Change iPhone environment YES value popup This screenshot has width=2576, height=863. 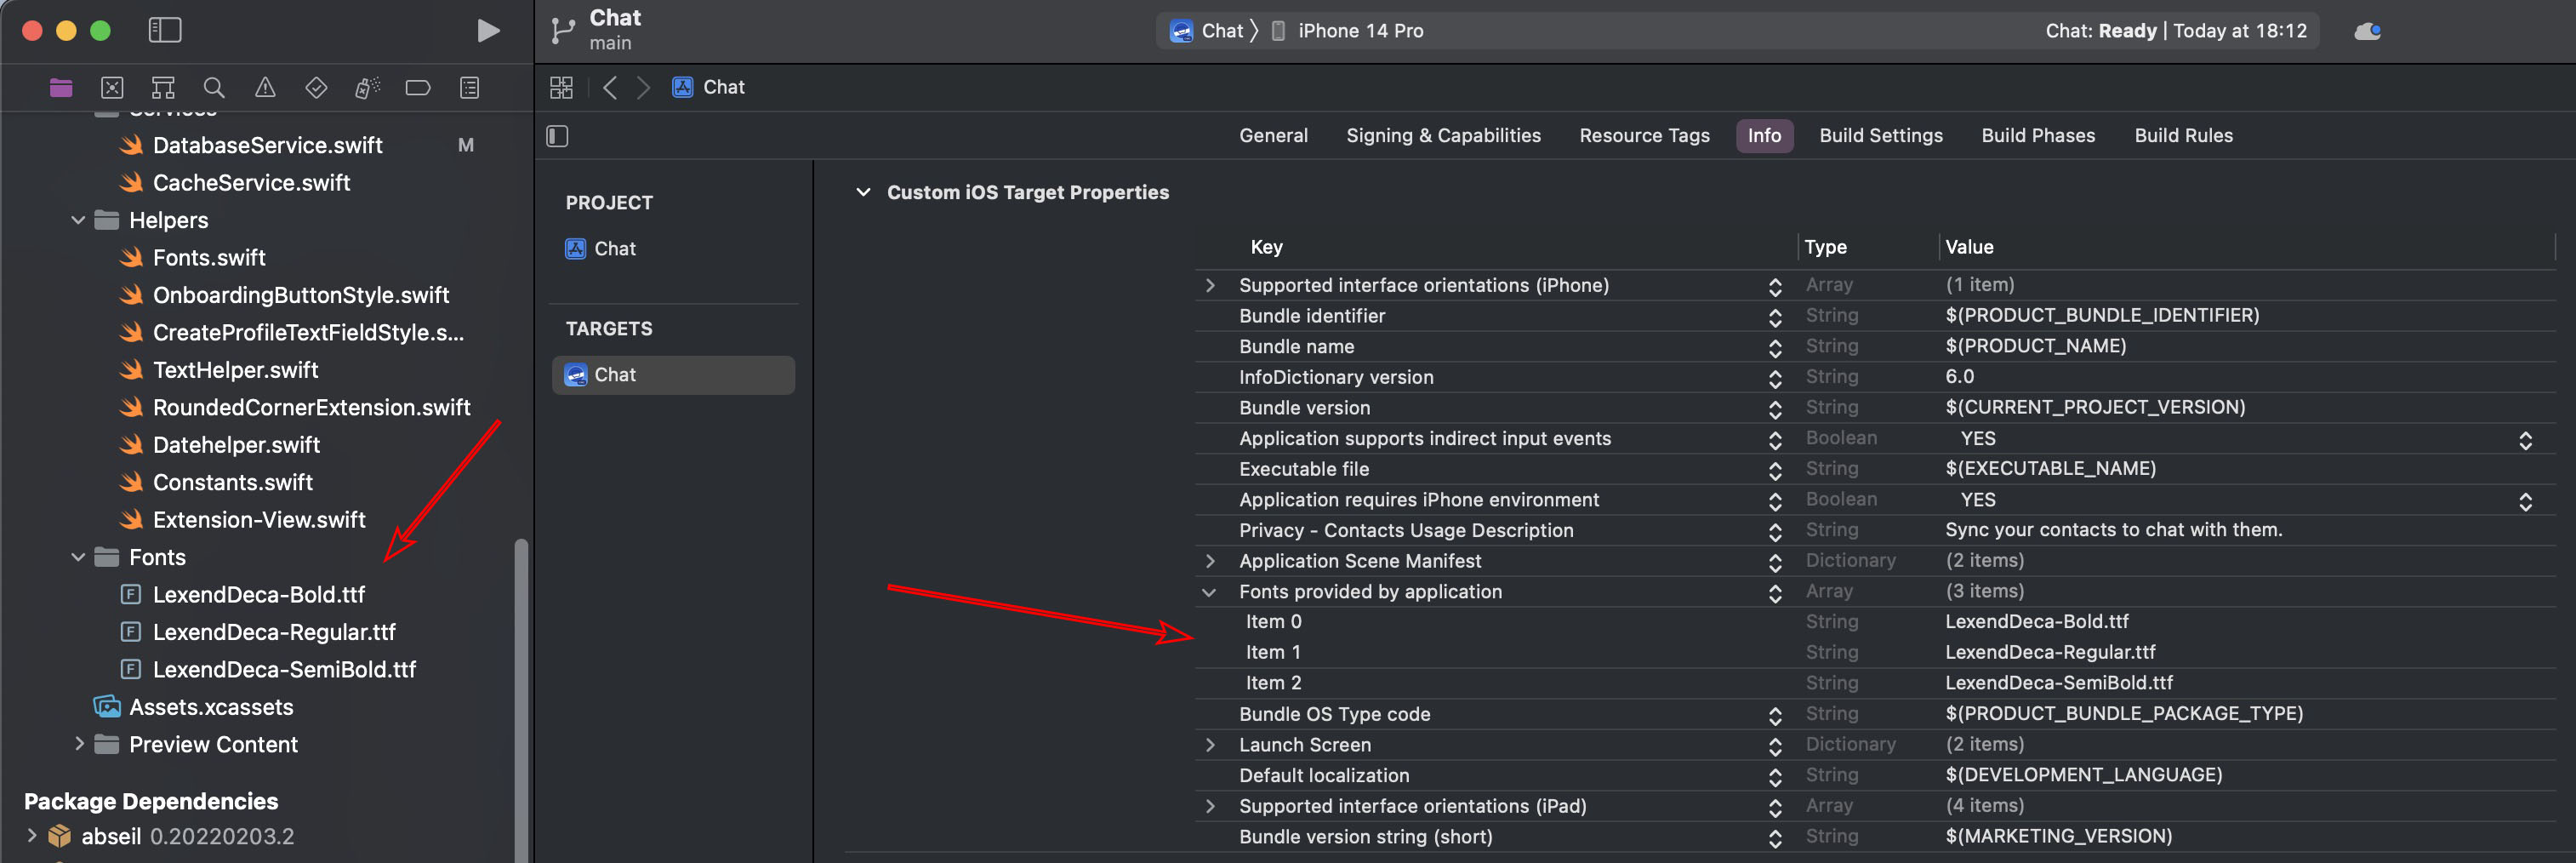pyautogui.click(x=2525, y=501)
